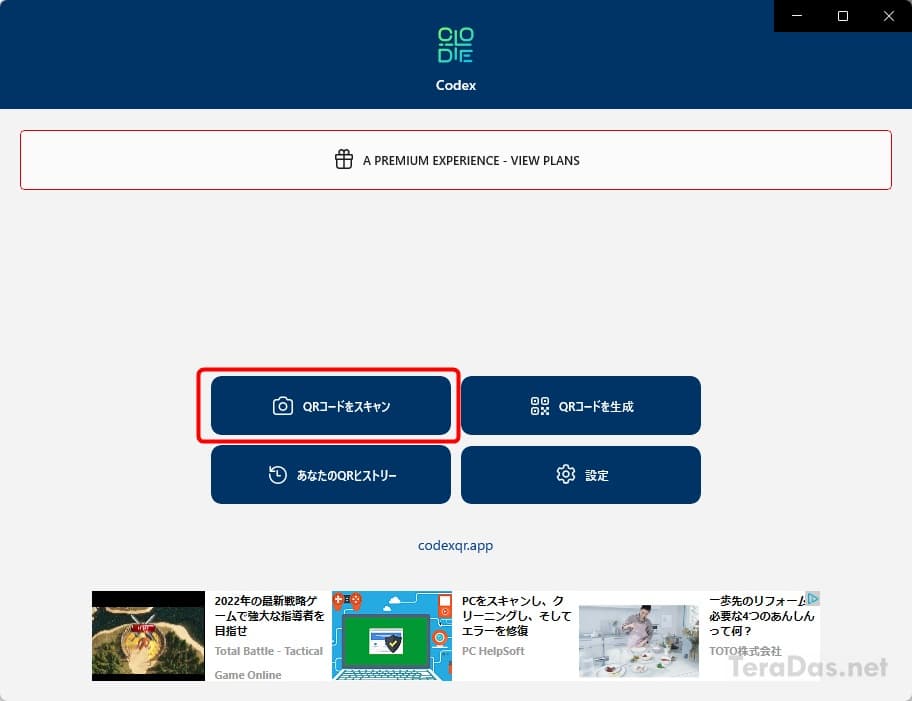Image resolution: width=912 pixels, height=701 pixels.
Task: Open 設定 via its label
Action: [597, 476]
